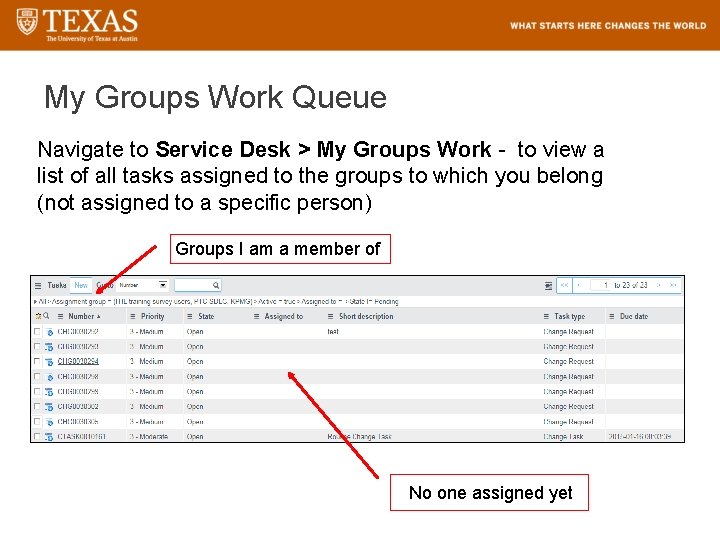Sort by the Priority column header

point(152,316)
